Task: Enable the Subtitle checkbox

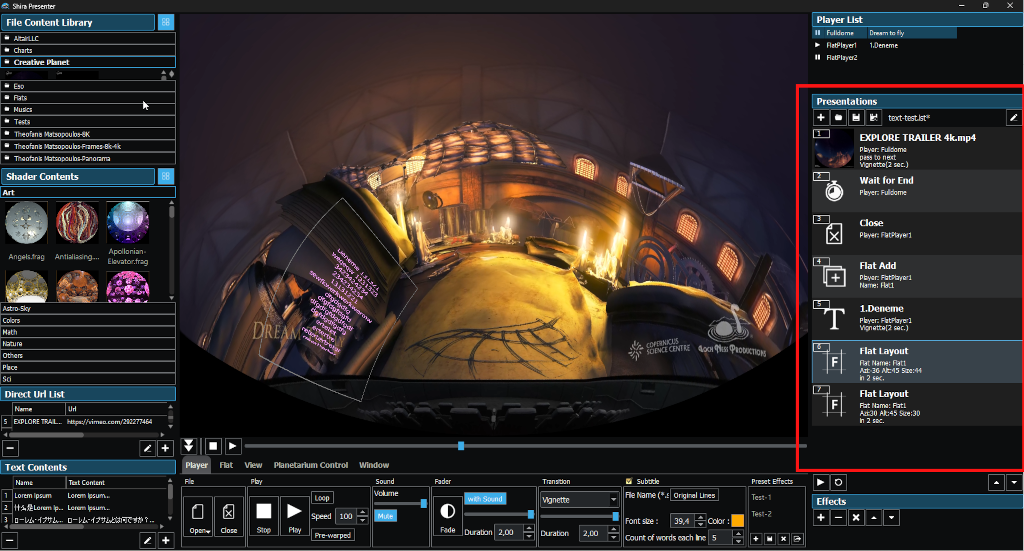Action: 629,482
